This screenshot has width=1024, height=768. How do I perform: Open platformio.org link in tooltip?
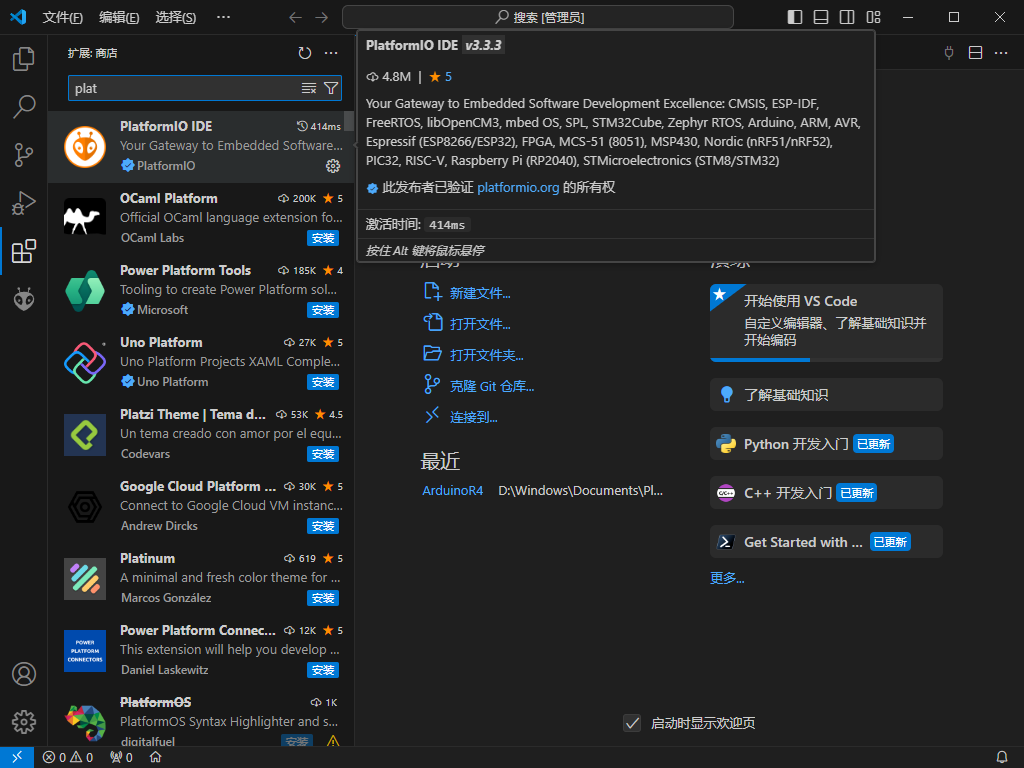click(518, 188)
